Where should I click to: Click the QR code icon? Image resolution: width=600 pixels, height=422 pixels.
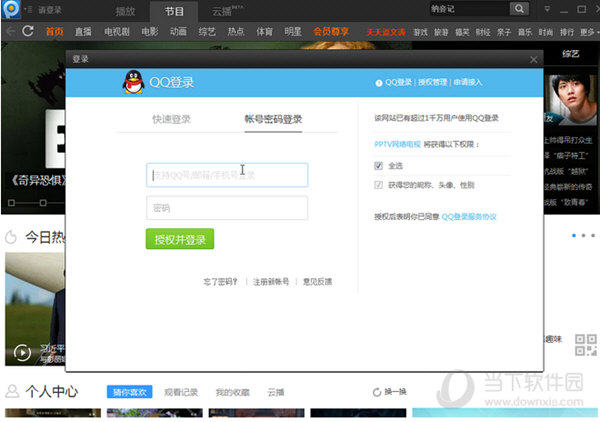tap(586, 345)
